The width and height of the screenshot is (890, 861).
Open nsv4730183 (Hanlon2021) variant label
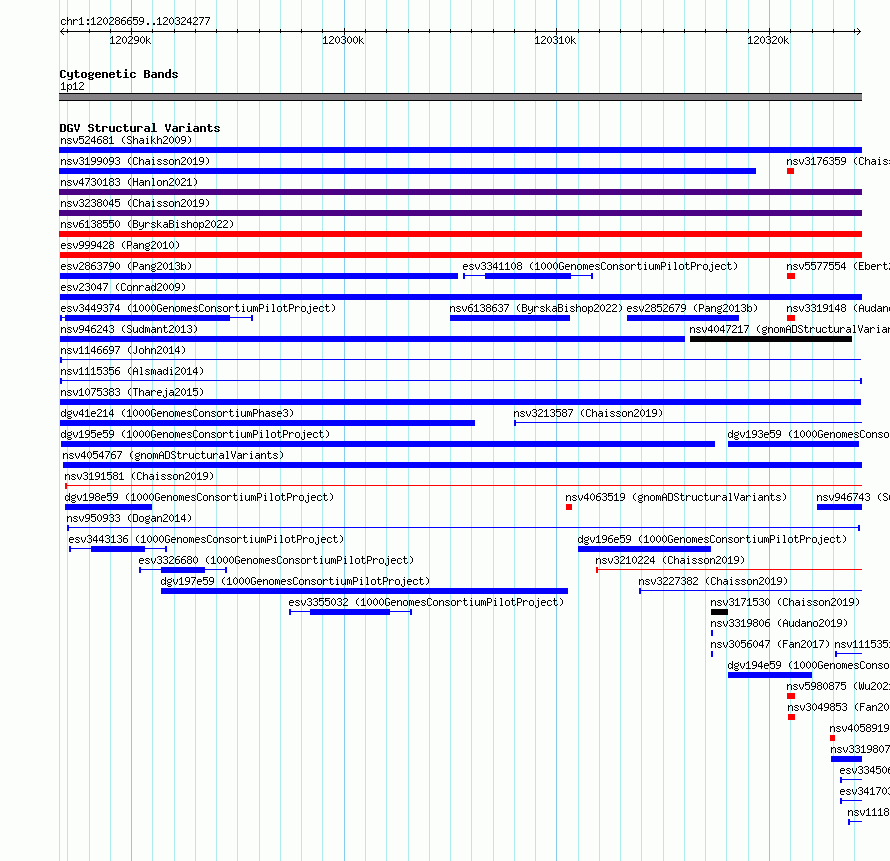[129, 182]
